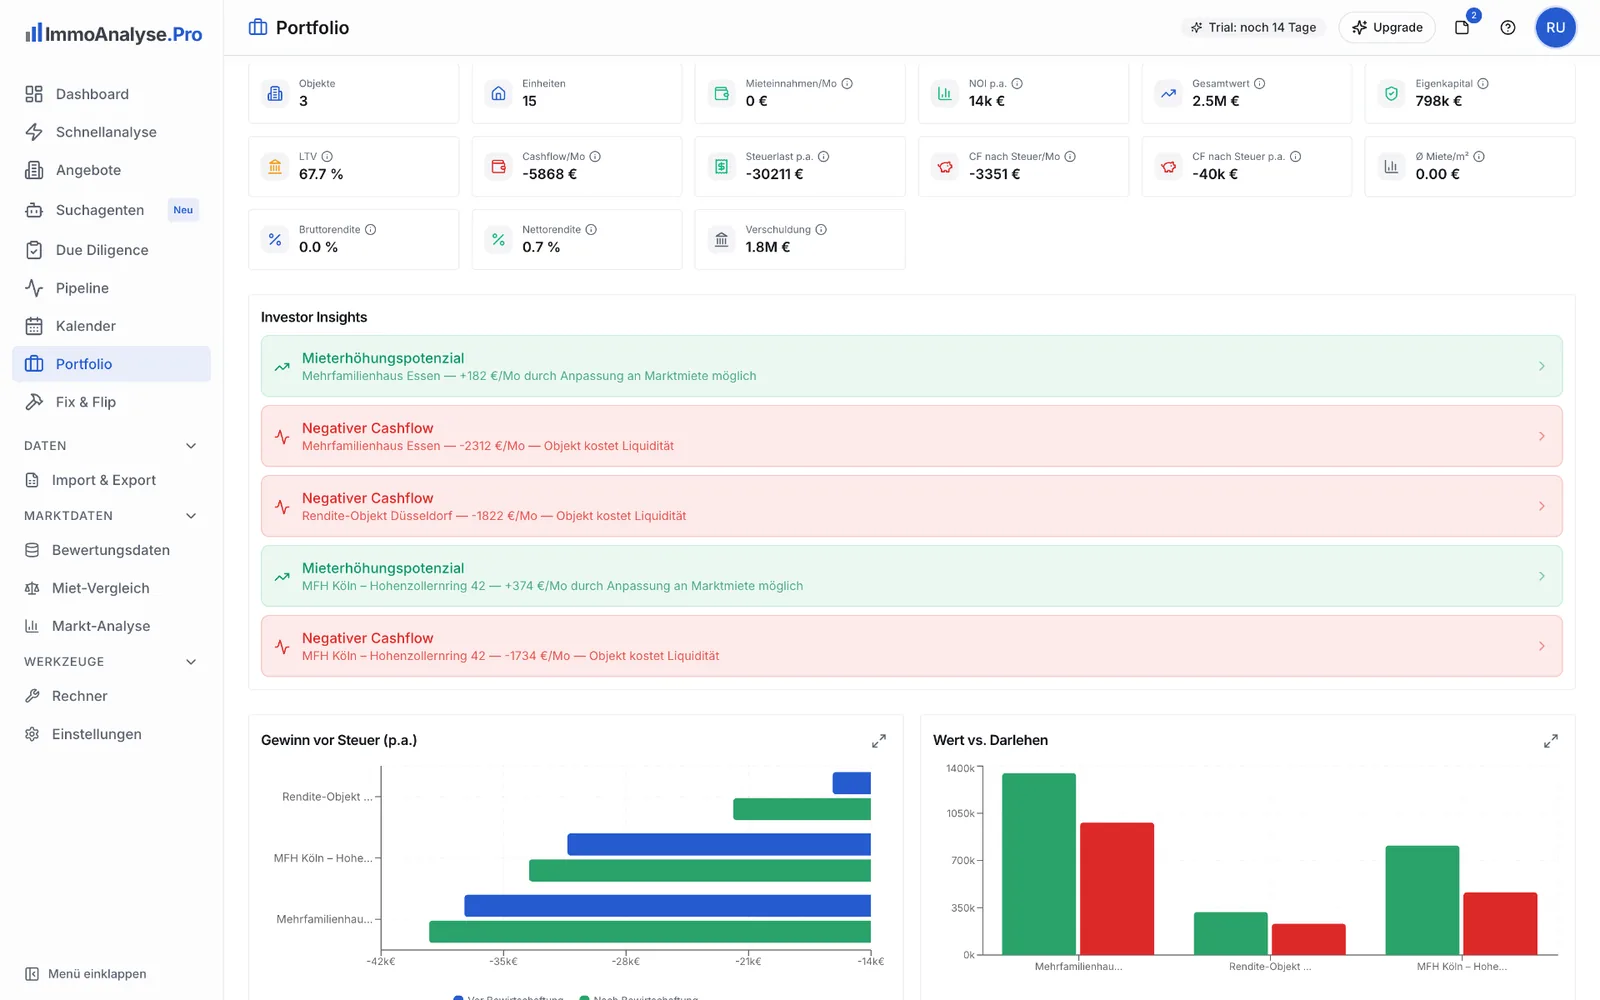Viewport: 1600px width, 1000px height.
Task: Show info tooltip for Steuerlast p.a.
Action: (x=824, y=157)
